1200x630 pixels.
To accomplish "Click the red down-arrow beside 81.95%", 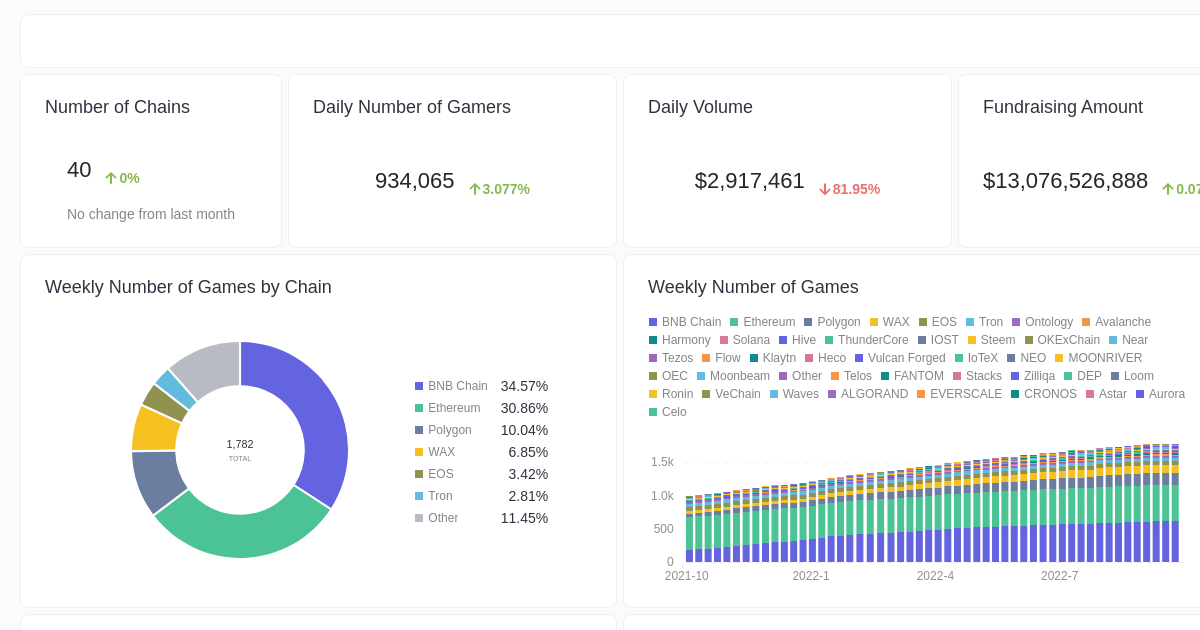I will pos(823,188).
